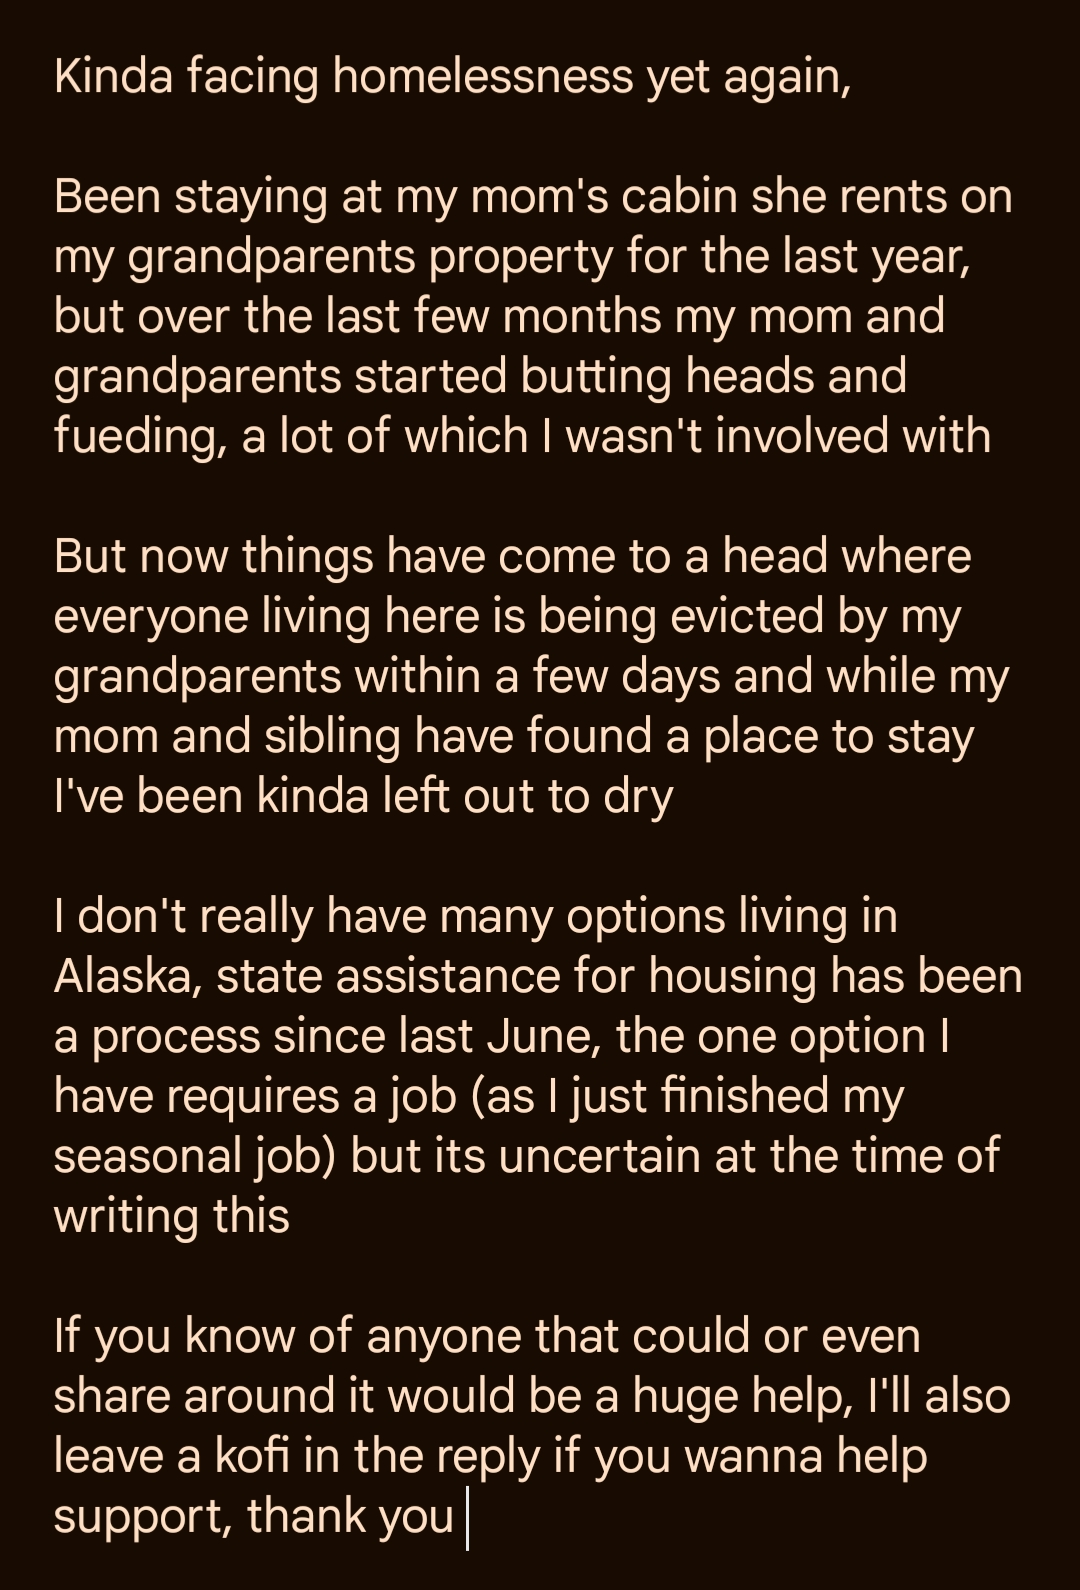Tap the word "butting" in the text
This screenshot has height=1590, width=1080.
click(x=595, y=376)
